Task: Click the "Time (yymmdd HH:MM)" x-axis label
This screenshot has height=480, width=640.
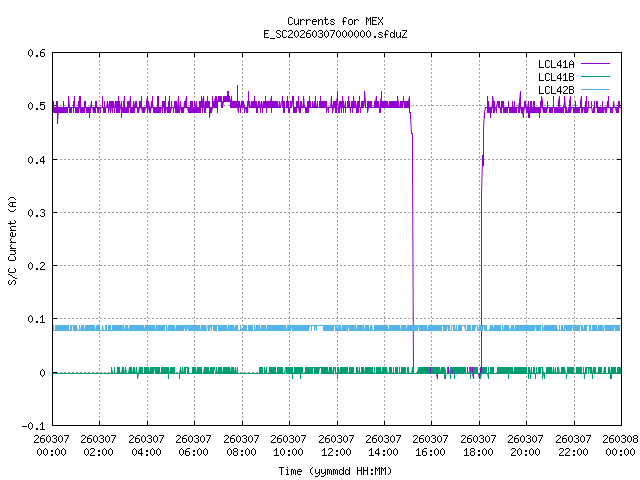Action: tap(334, 470)
